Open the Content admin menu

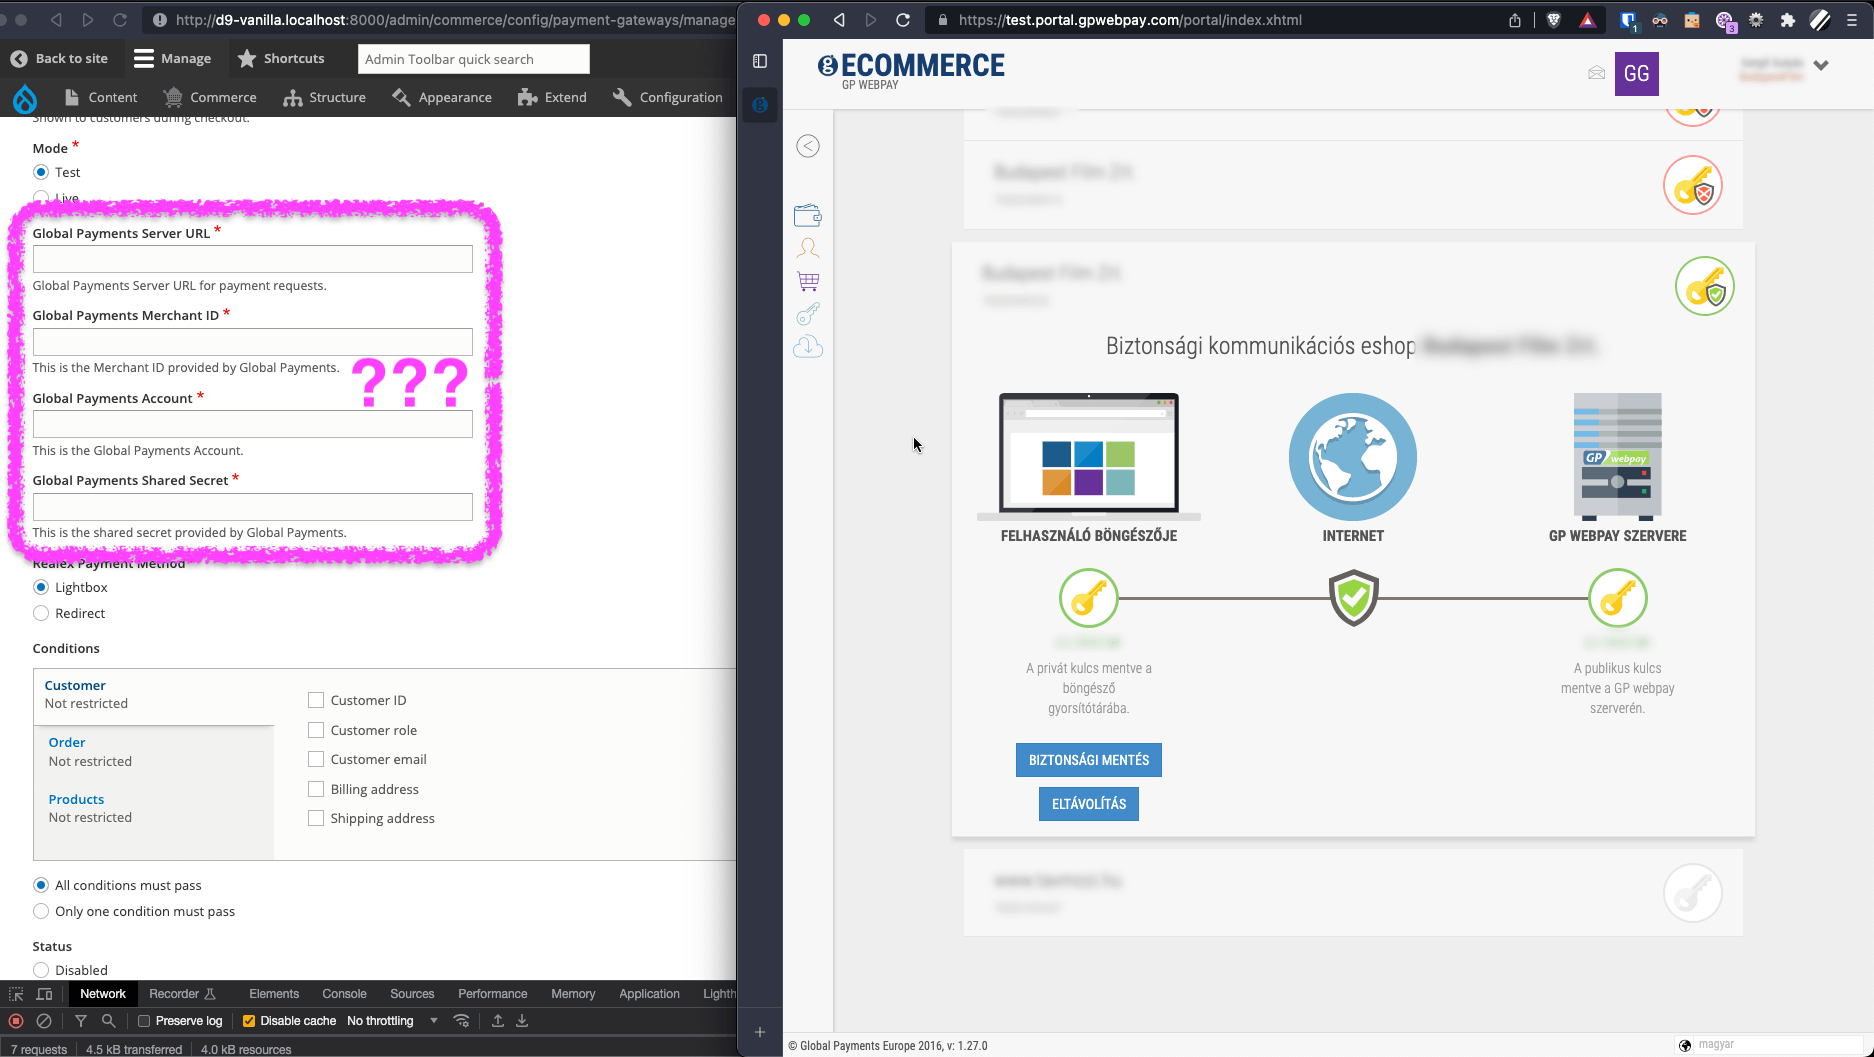coord(100,97)
